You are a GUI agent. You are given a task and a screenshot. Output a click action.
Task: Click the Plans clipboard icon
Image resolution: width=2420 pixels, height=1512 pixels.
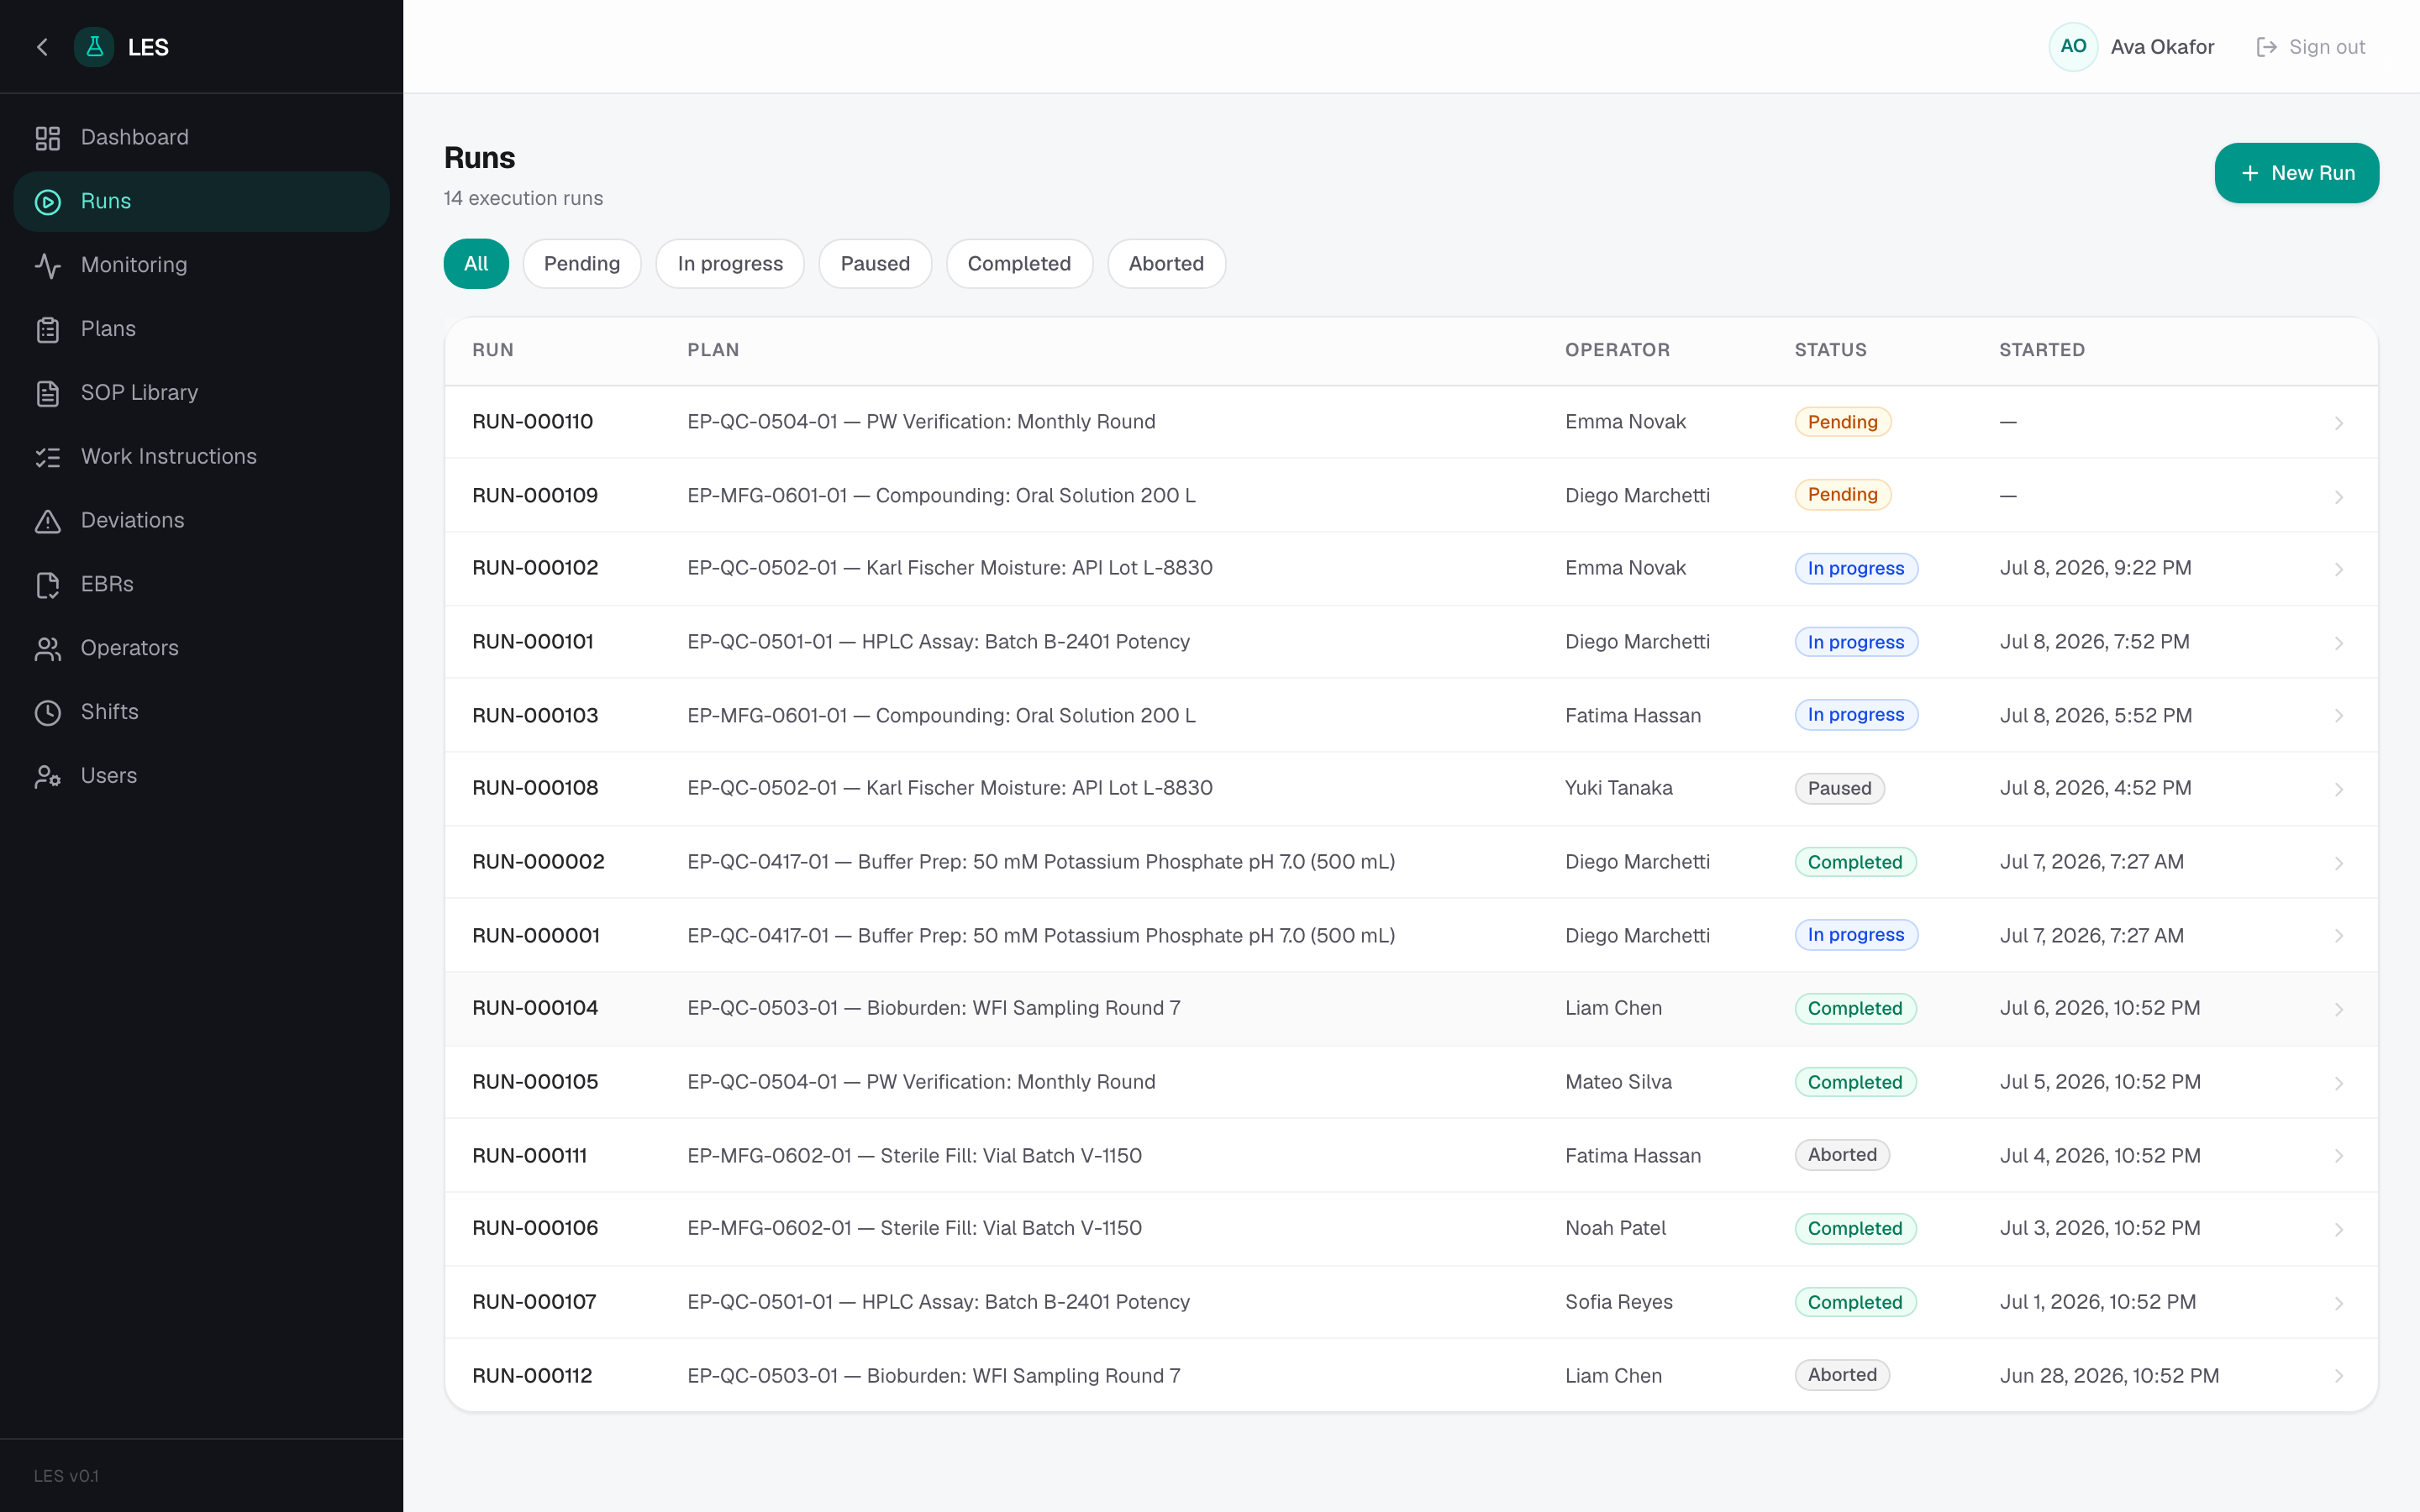[48, 329]
